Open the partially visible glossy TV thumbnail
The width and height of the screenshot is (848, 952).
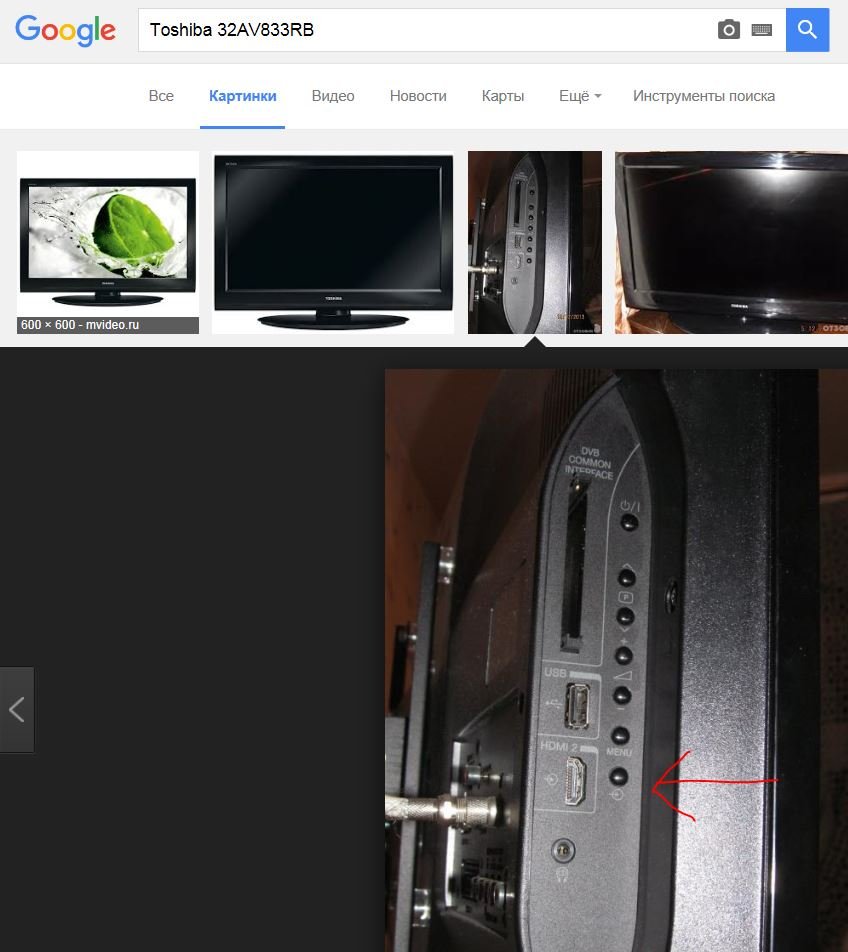tap(731, 242)
